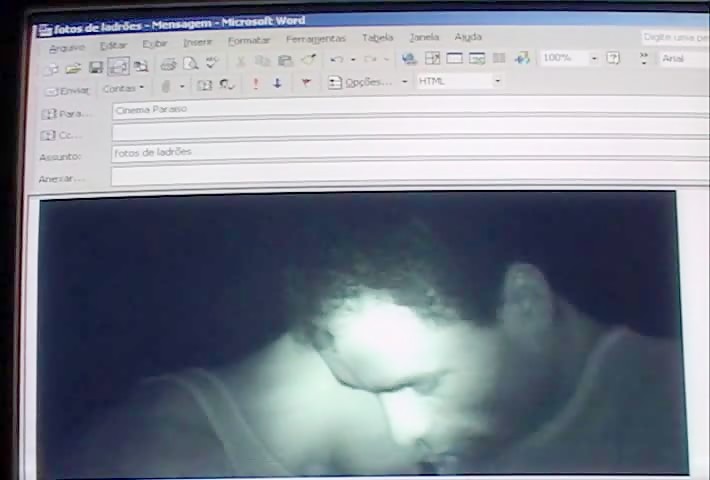The width and height of the screenshot is (710, 480).
Task: Expand the 100% zoom dropdown
Action: point(594,59)
